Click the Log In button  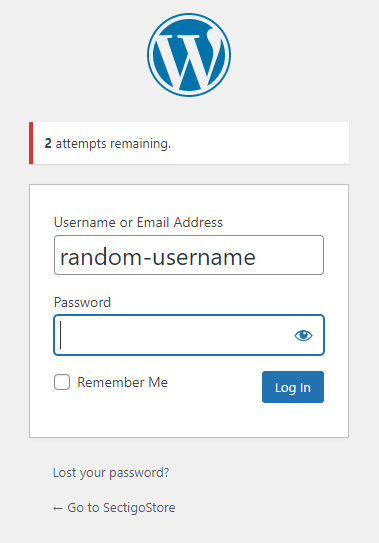tap(293, 387)
